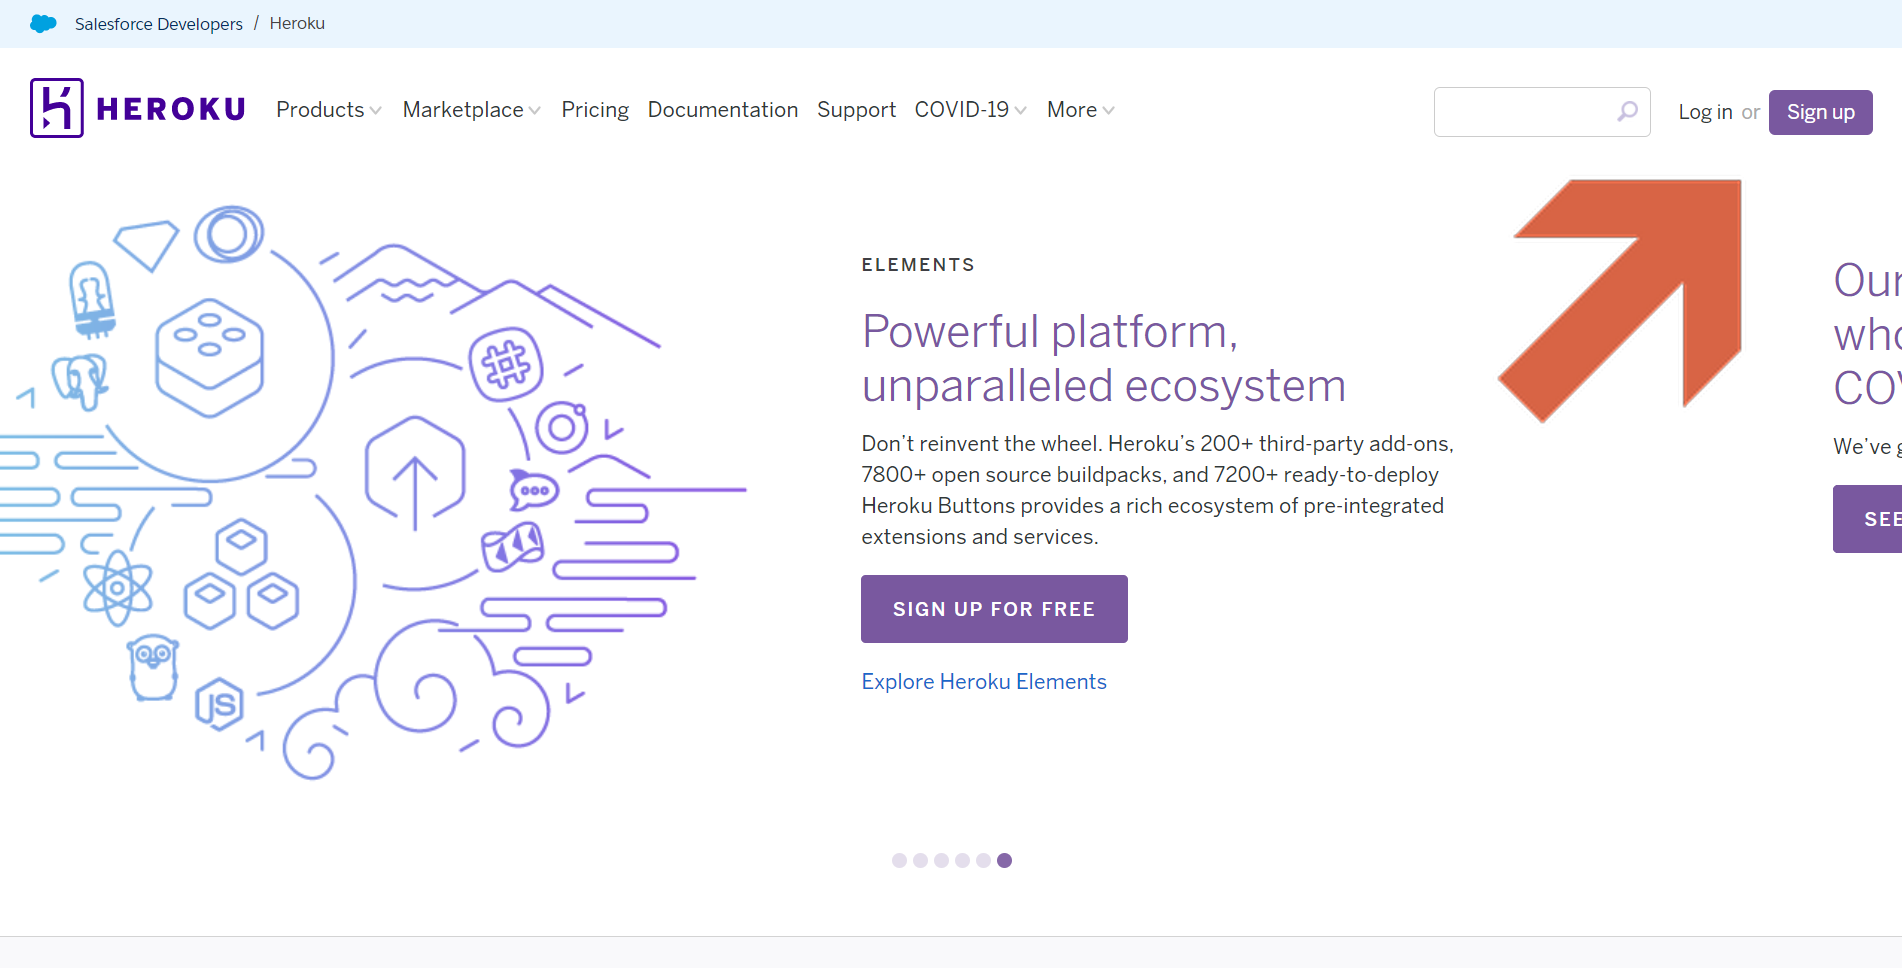
Task: Click the upload arrow hexagon icon
Action: (415, 475)
